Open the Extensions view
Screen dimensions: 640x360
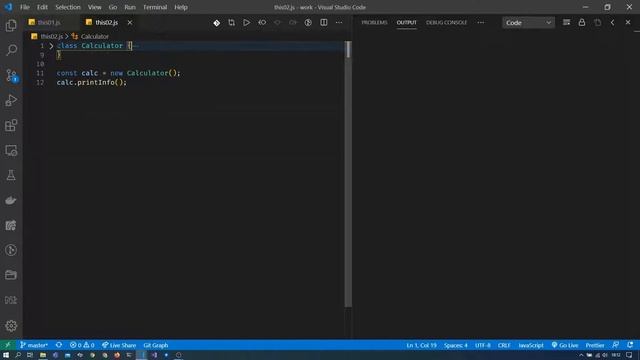11,125
